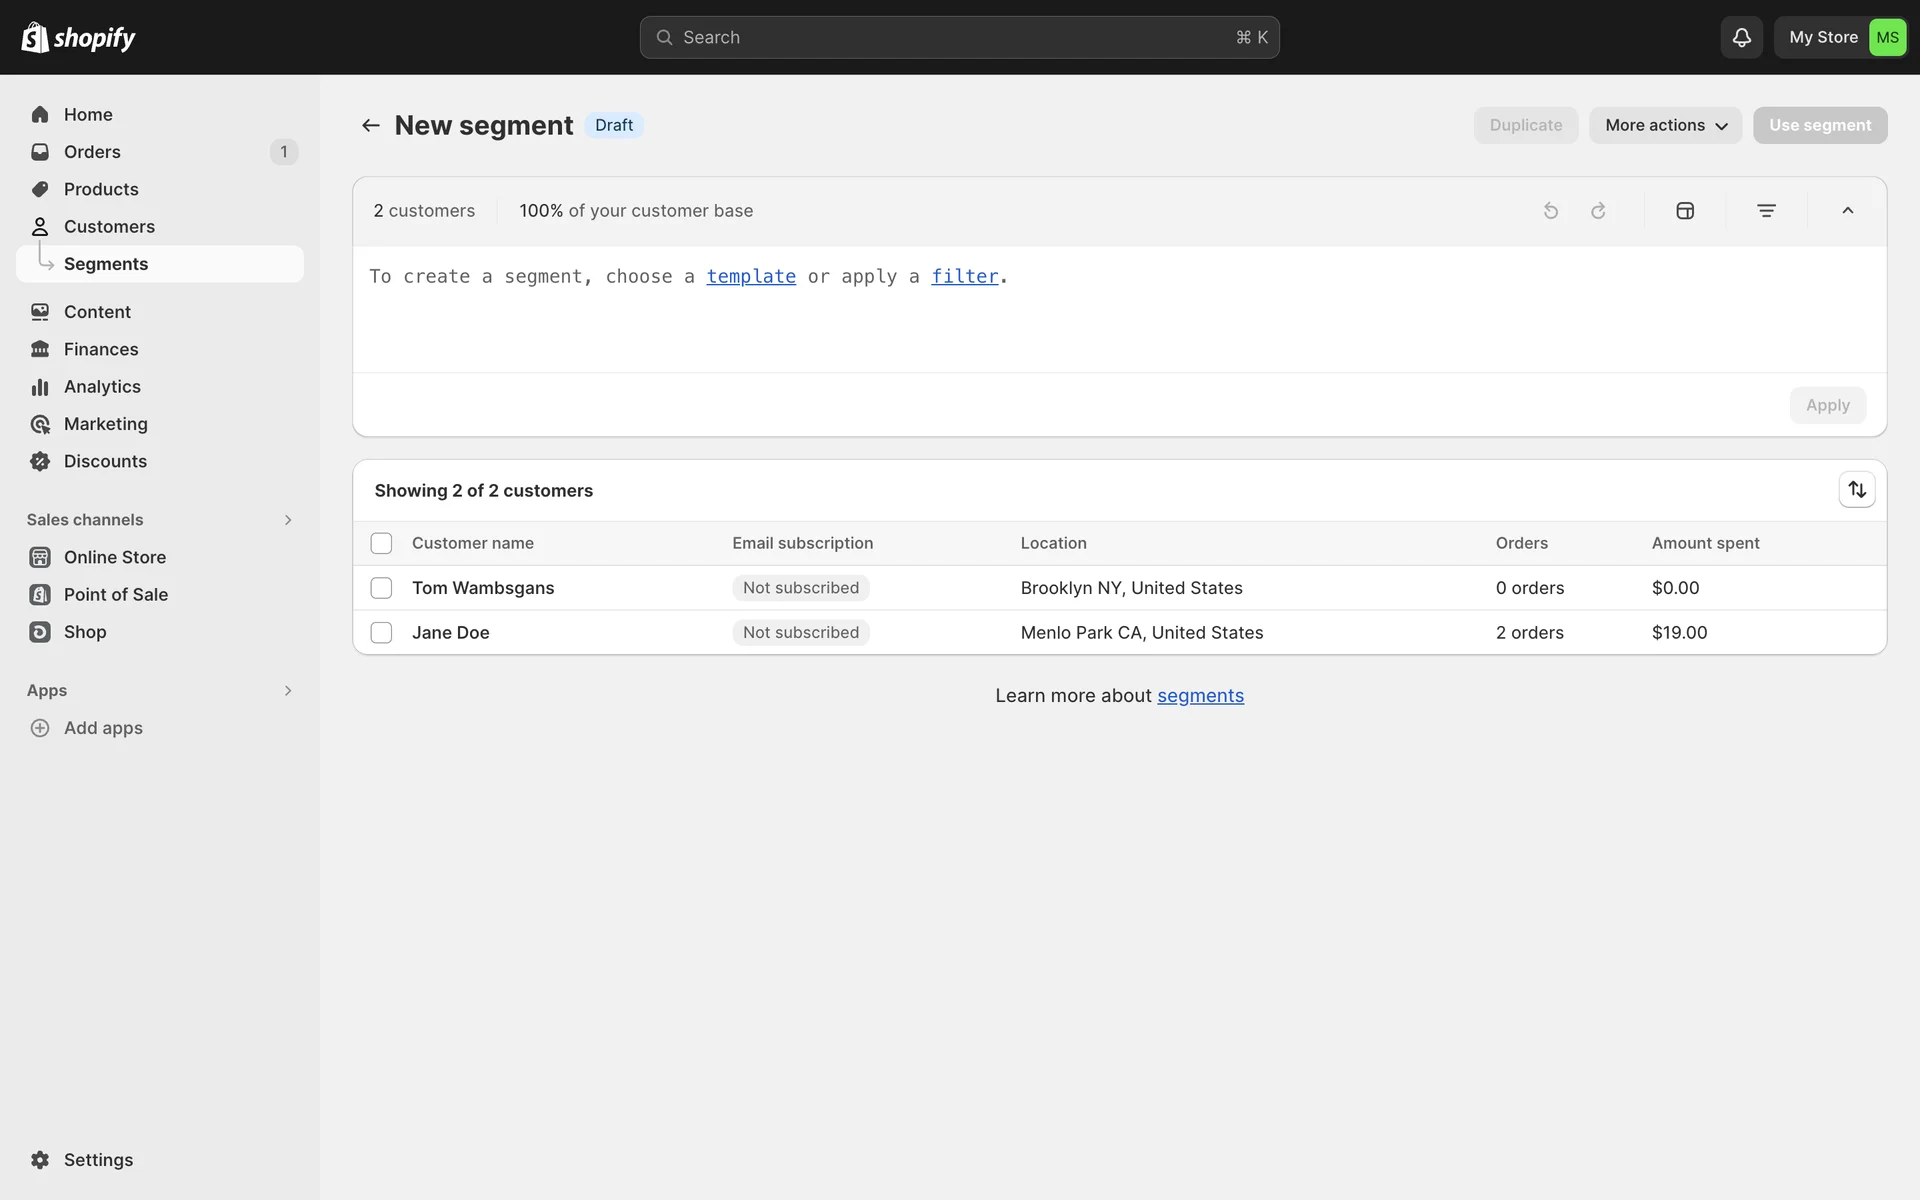Click the Add apps plus icon
Viewport: 1920px width, 1200px height.
40,728
